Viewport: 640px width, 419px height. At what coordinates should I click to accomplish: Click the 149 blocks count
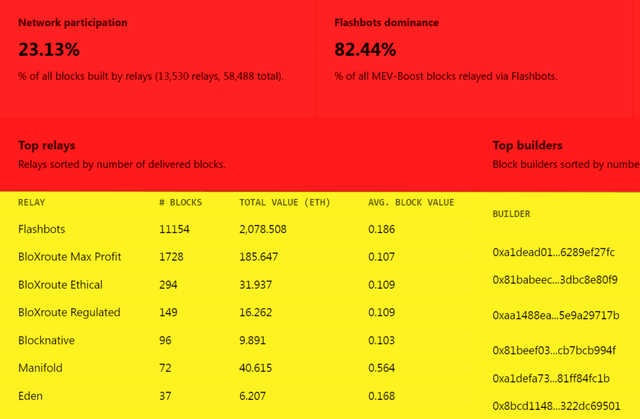[x=168, y=313]
